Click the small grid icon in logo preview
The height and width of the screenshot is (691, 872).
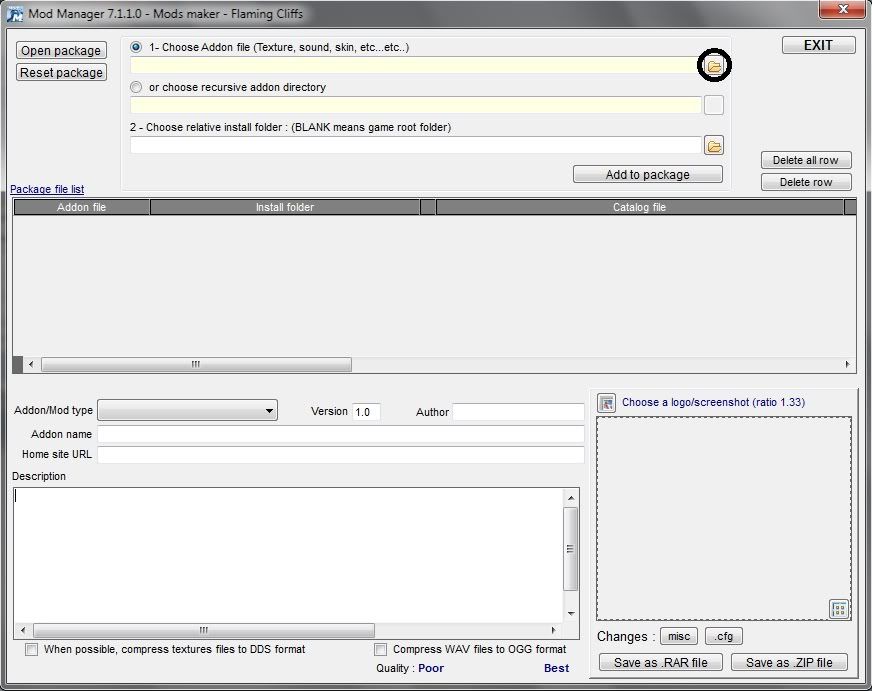(x=839, y=608)
